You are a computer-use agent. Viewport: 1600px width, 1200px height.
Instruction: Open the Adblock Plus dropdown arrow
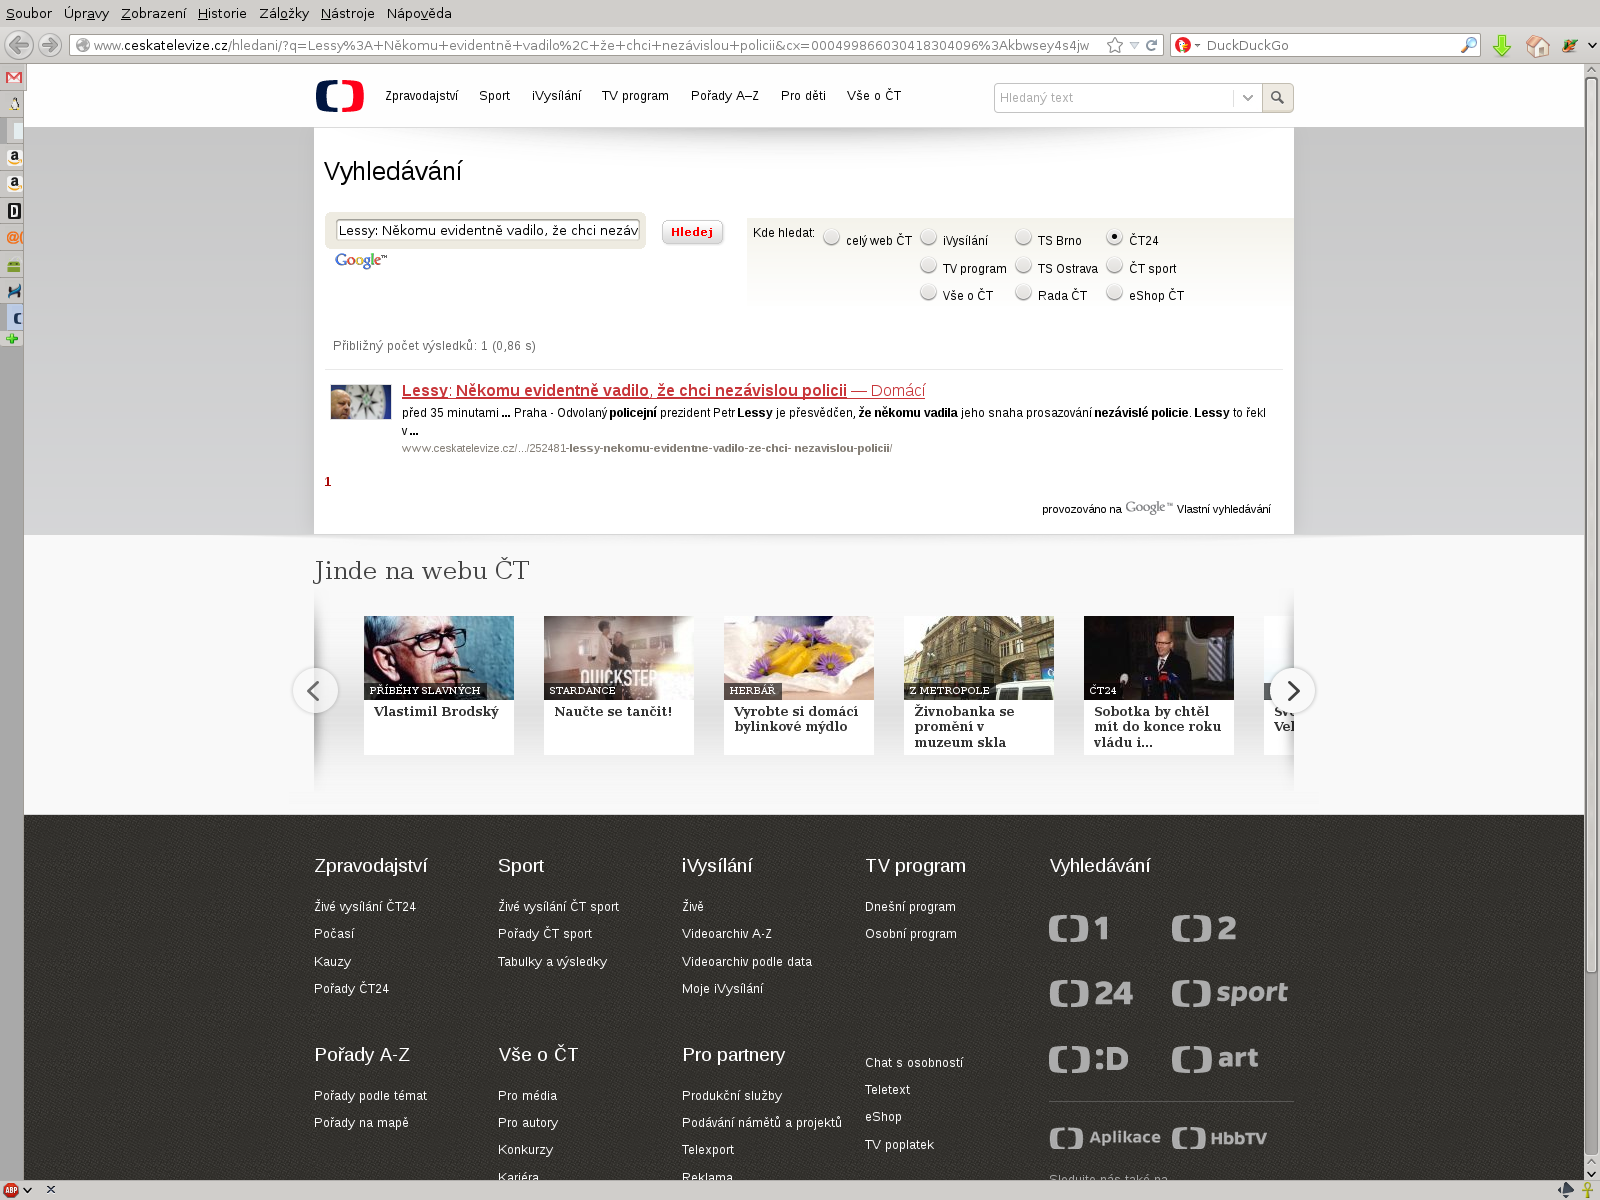(x=28, y=1190)
